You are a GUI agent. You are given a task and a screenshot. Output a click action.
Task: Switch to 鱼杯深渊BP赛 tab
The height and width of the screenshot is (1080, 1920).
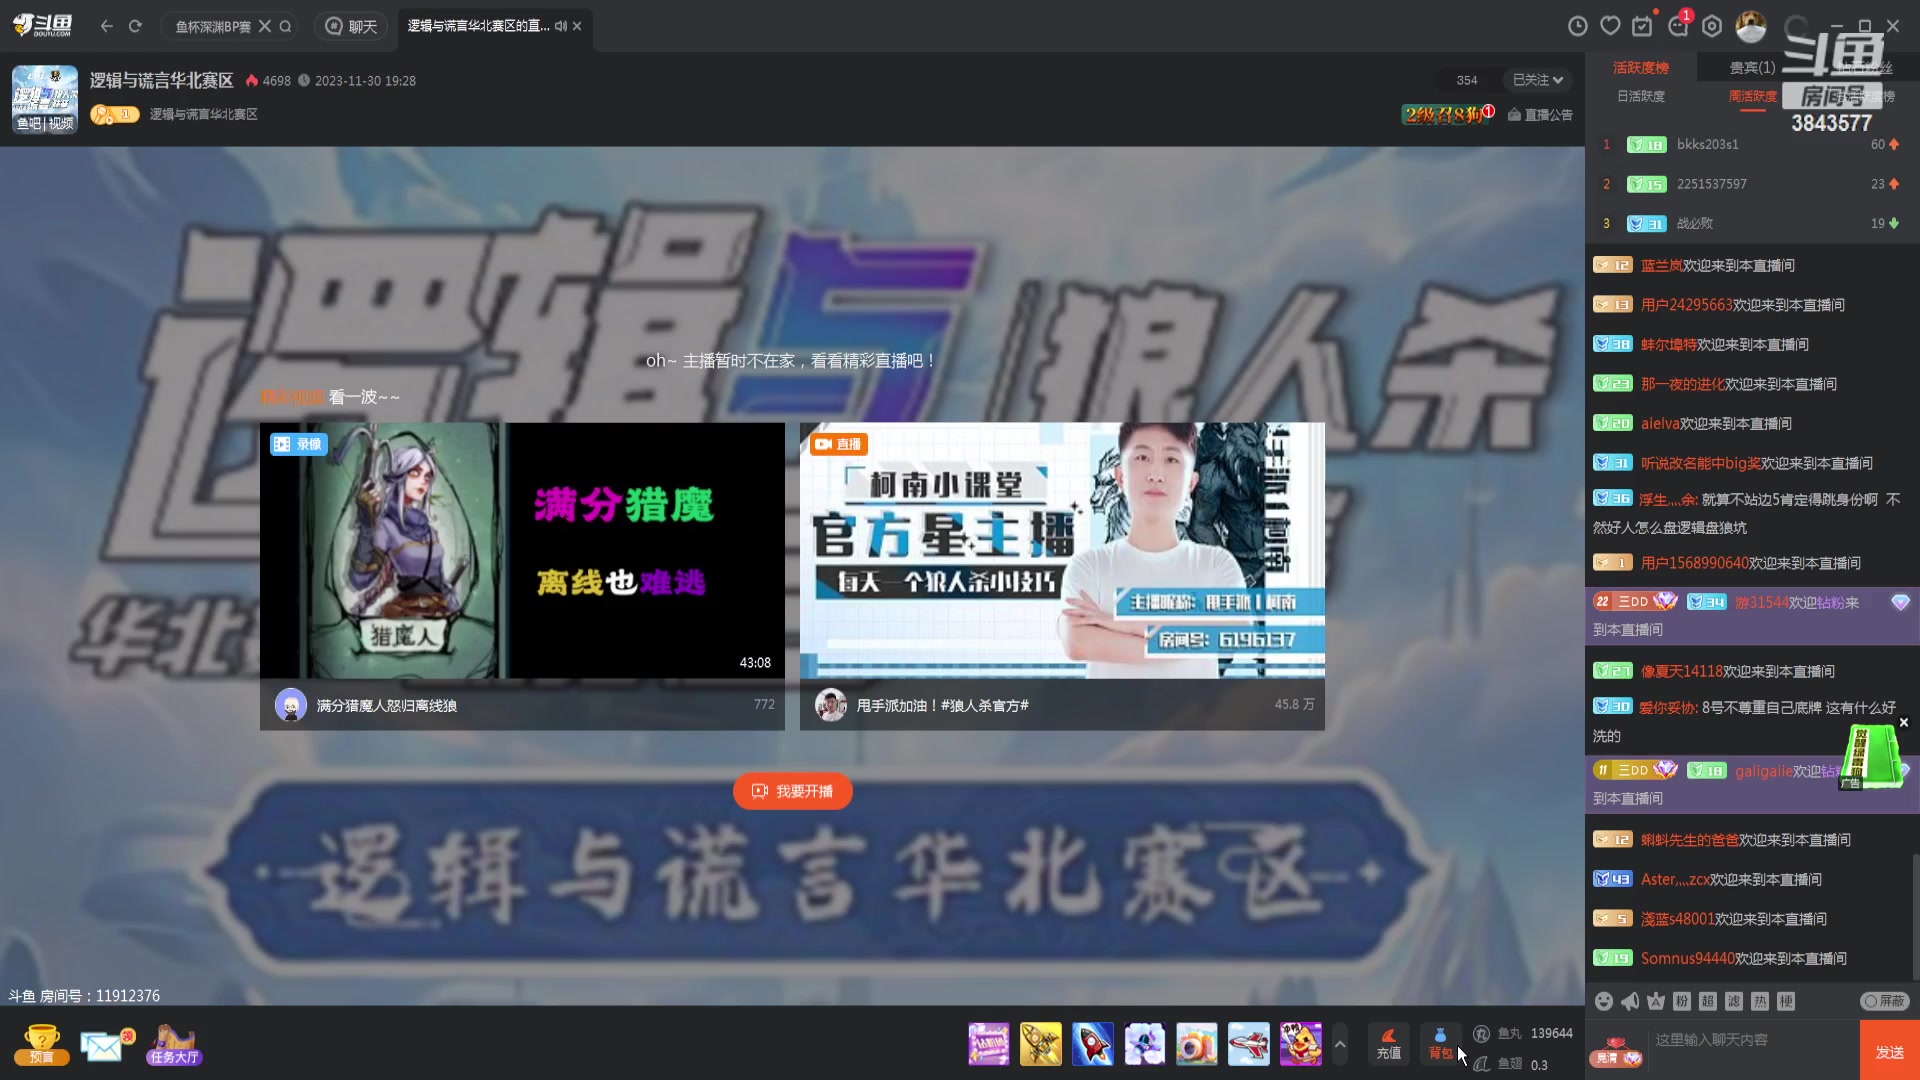tap(213, 26)
